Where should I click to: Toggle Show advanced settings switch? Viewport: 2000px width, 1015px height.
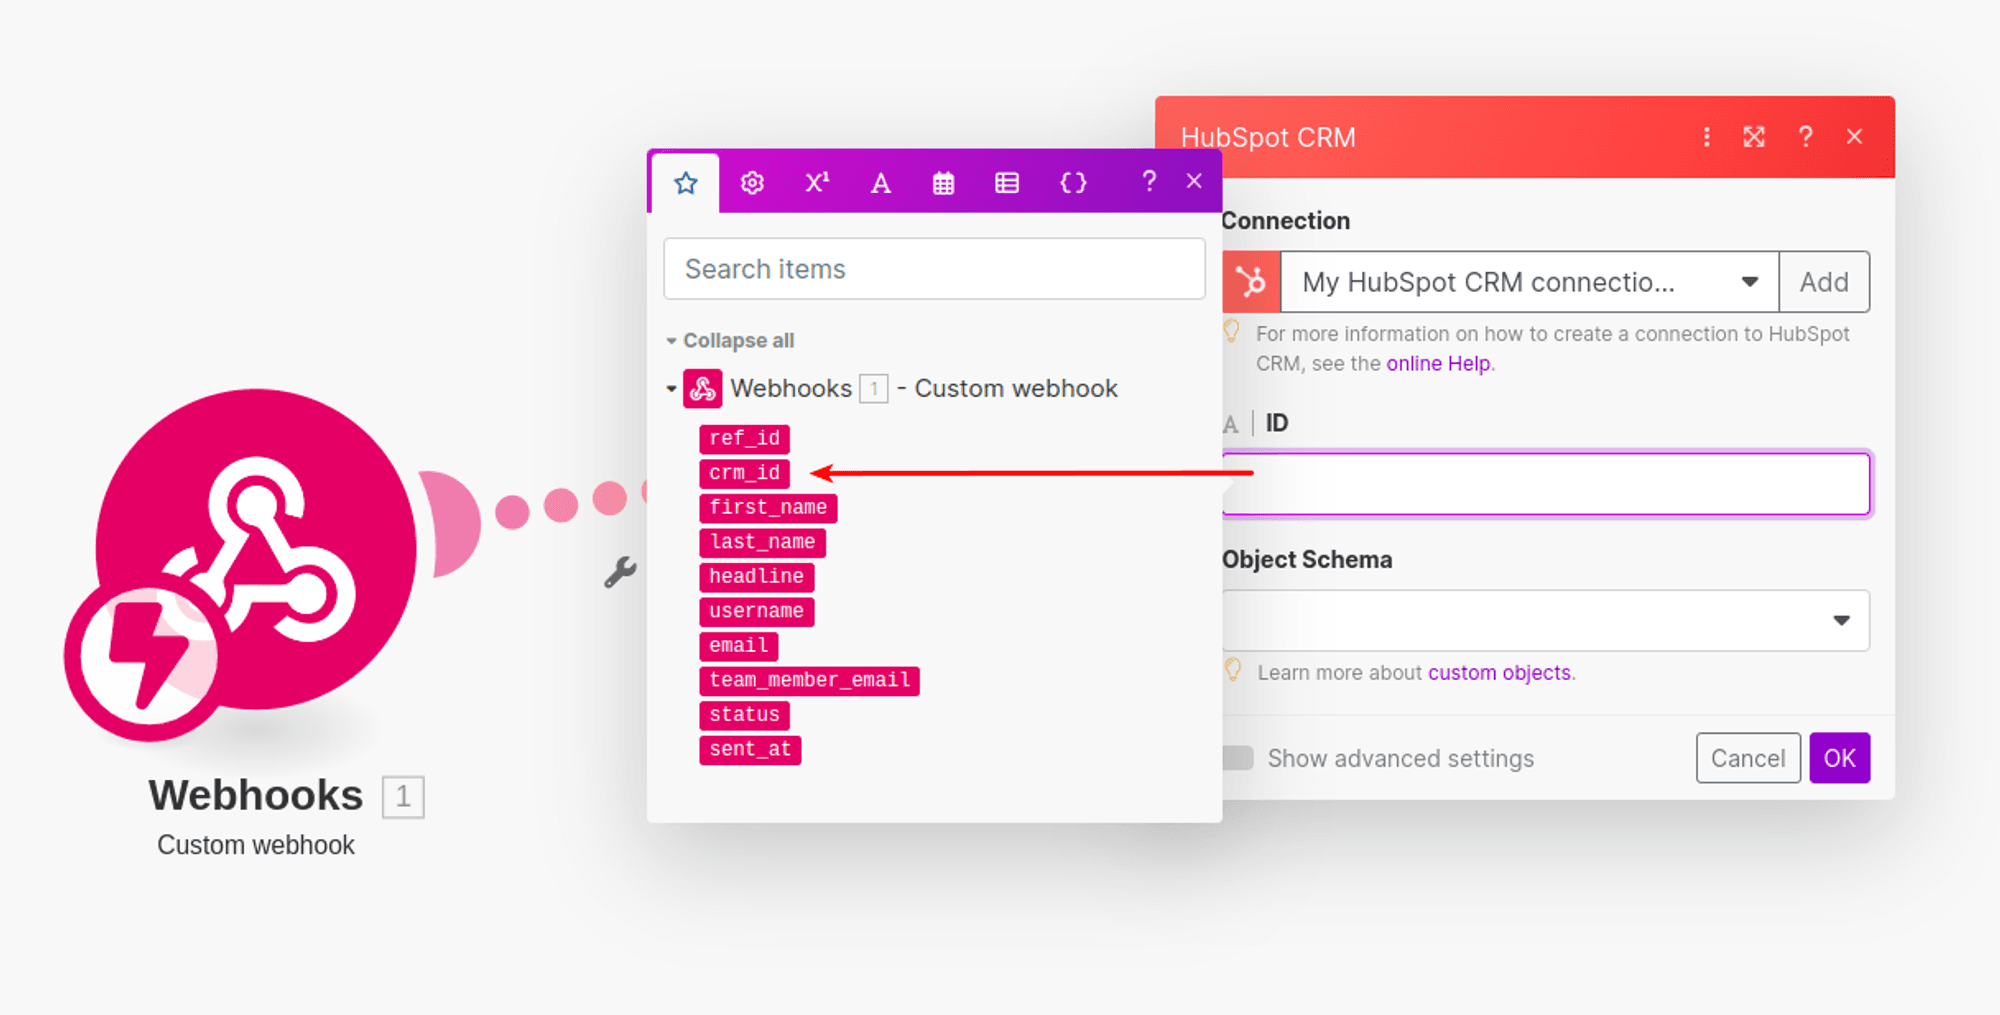pyautogui.click(x=1238, y=758)
